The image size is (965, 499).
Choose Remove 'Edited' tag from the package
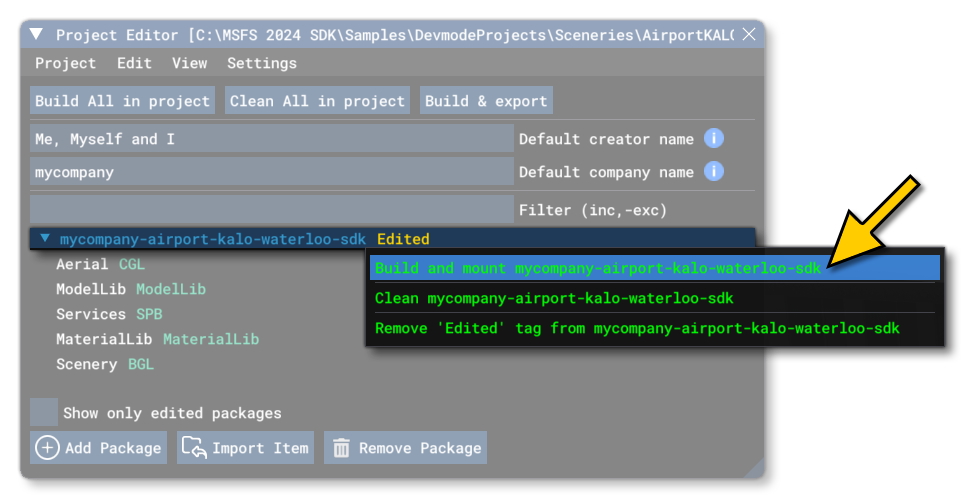click(x=655, y=328)
